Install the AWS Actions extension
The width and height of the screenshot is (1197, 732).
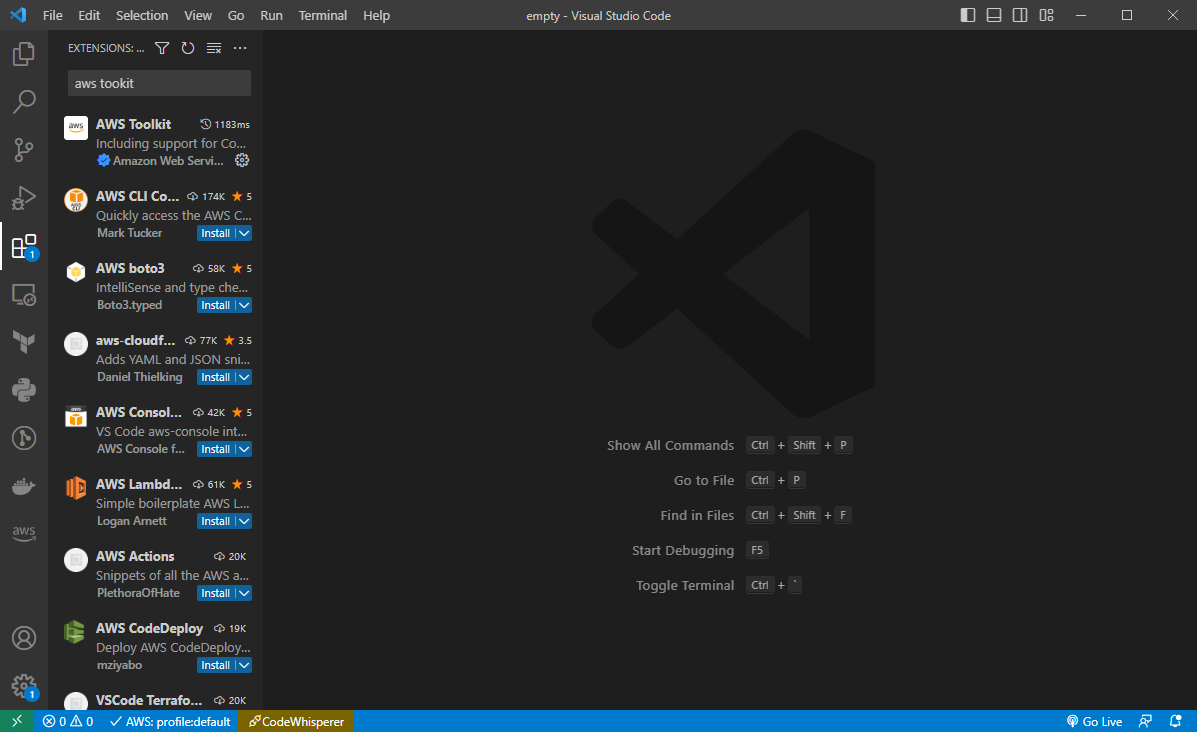[215, 593]
